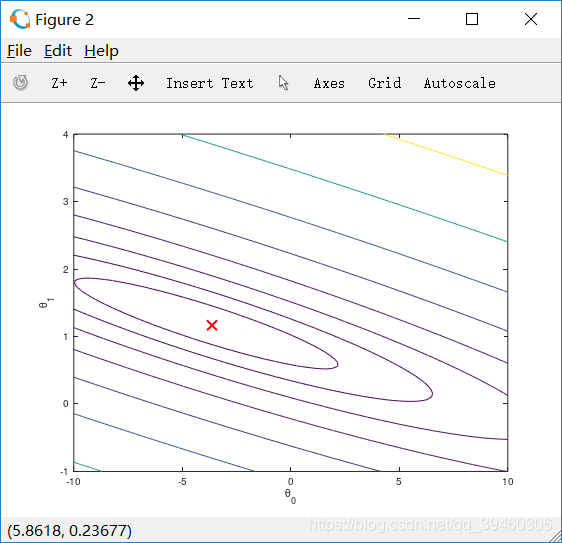The image size is (562, 543).
Task: Click x-axis tick label 5
Action: coord(399,481)
